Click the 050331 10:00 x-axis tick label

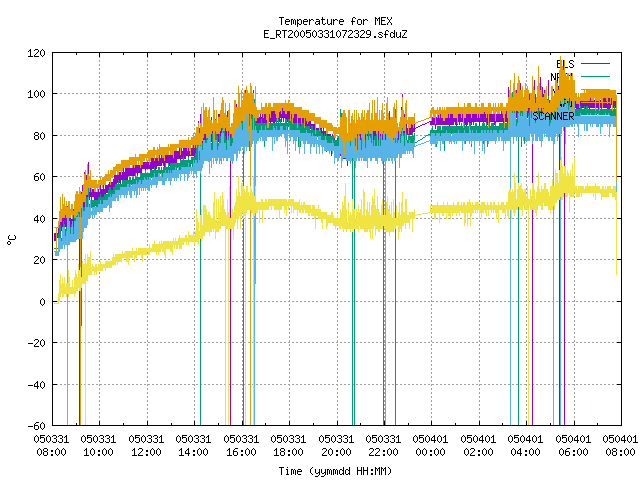pos(98,446)
